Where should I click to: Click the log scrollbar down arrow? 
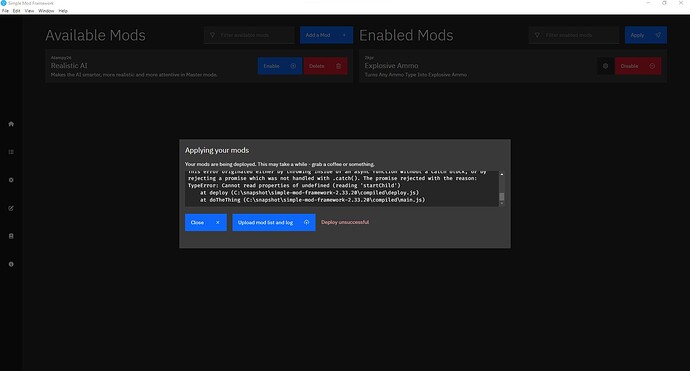point(502,204)
